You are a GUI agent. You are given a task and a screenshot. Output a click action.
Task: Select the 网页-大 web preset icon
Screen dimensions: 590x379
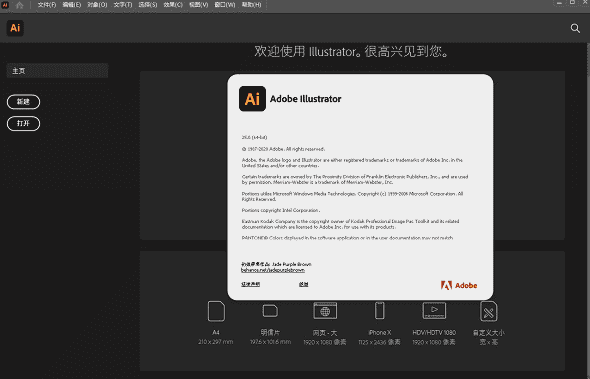(325, 311)
